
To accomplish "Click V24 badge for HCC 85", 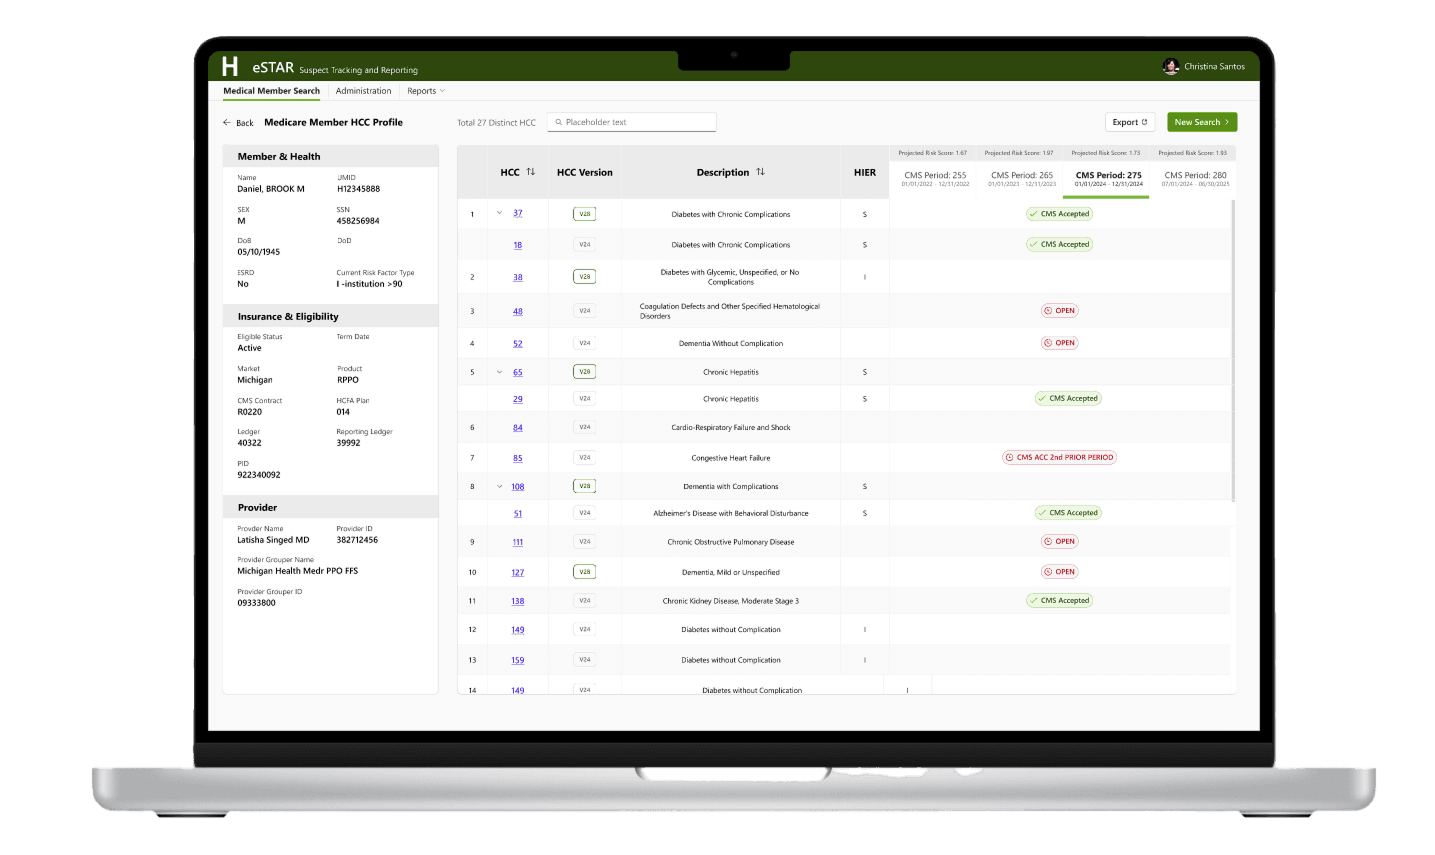I will [x=585, y=457].
